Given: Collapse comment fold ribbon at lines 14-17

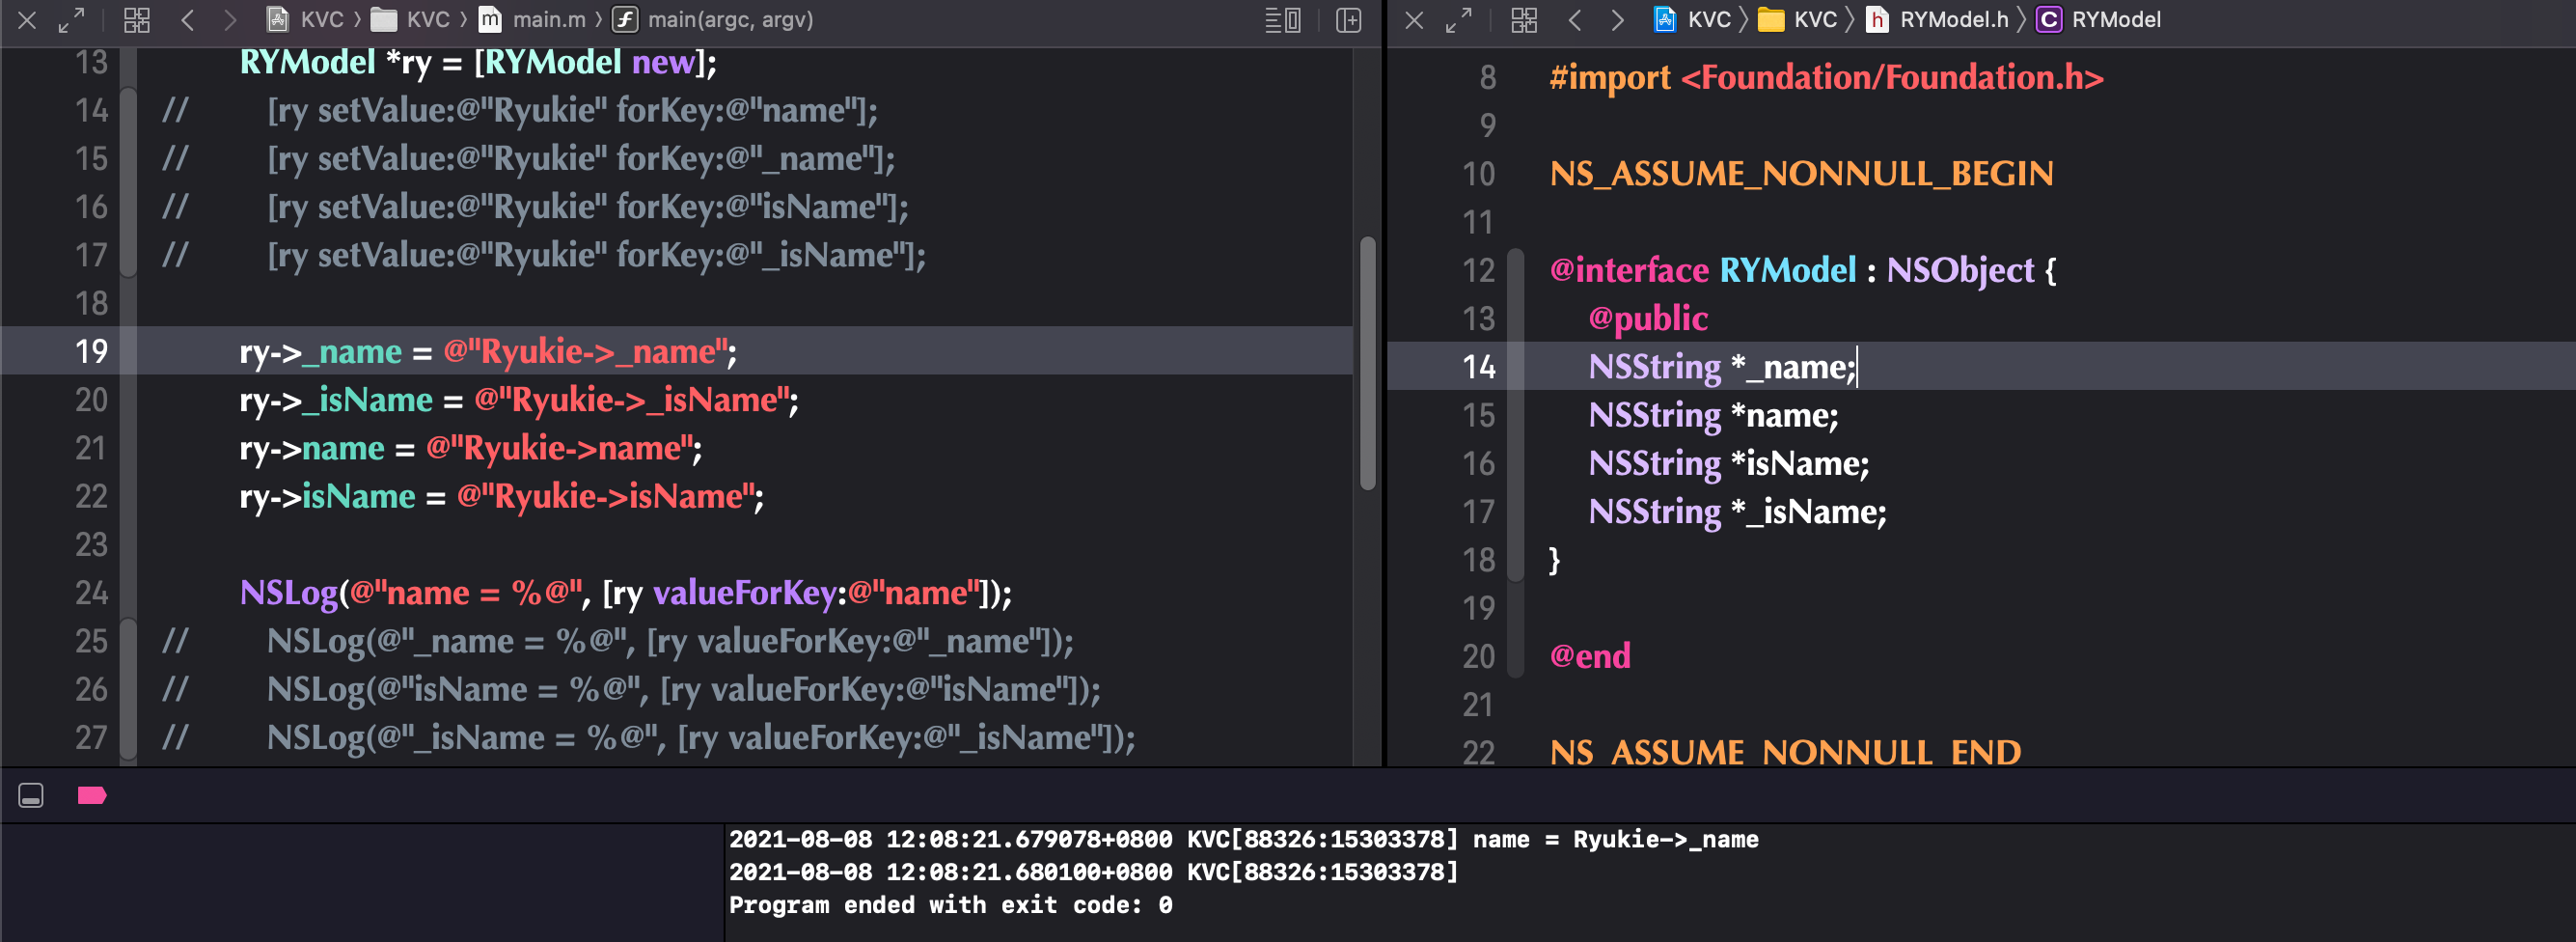Looking at the screenshot, I should click(x=128, y=182).
